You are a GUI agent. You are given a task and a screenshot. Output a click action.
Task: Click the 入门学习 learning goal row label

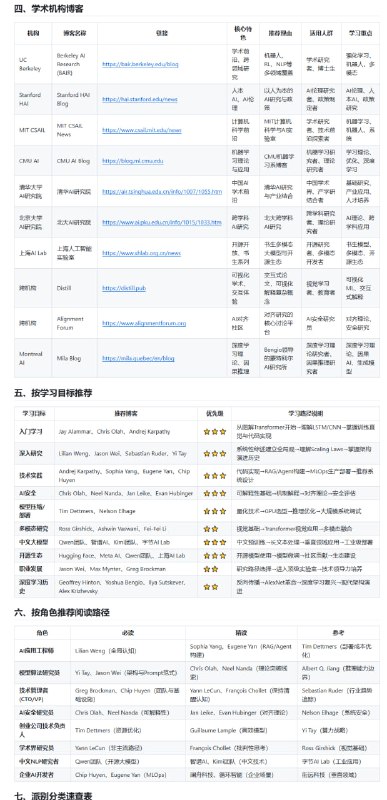click(x=31, y=432)
